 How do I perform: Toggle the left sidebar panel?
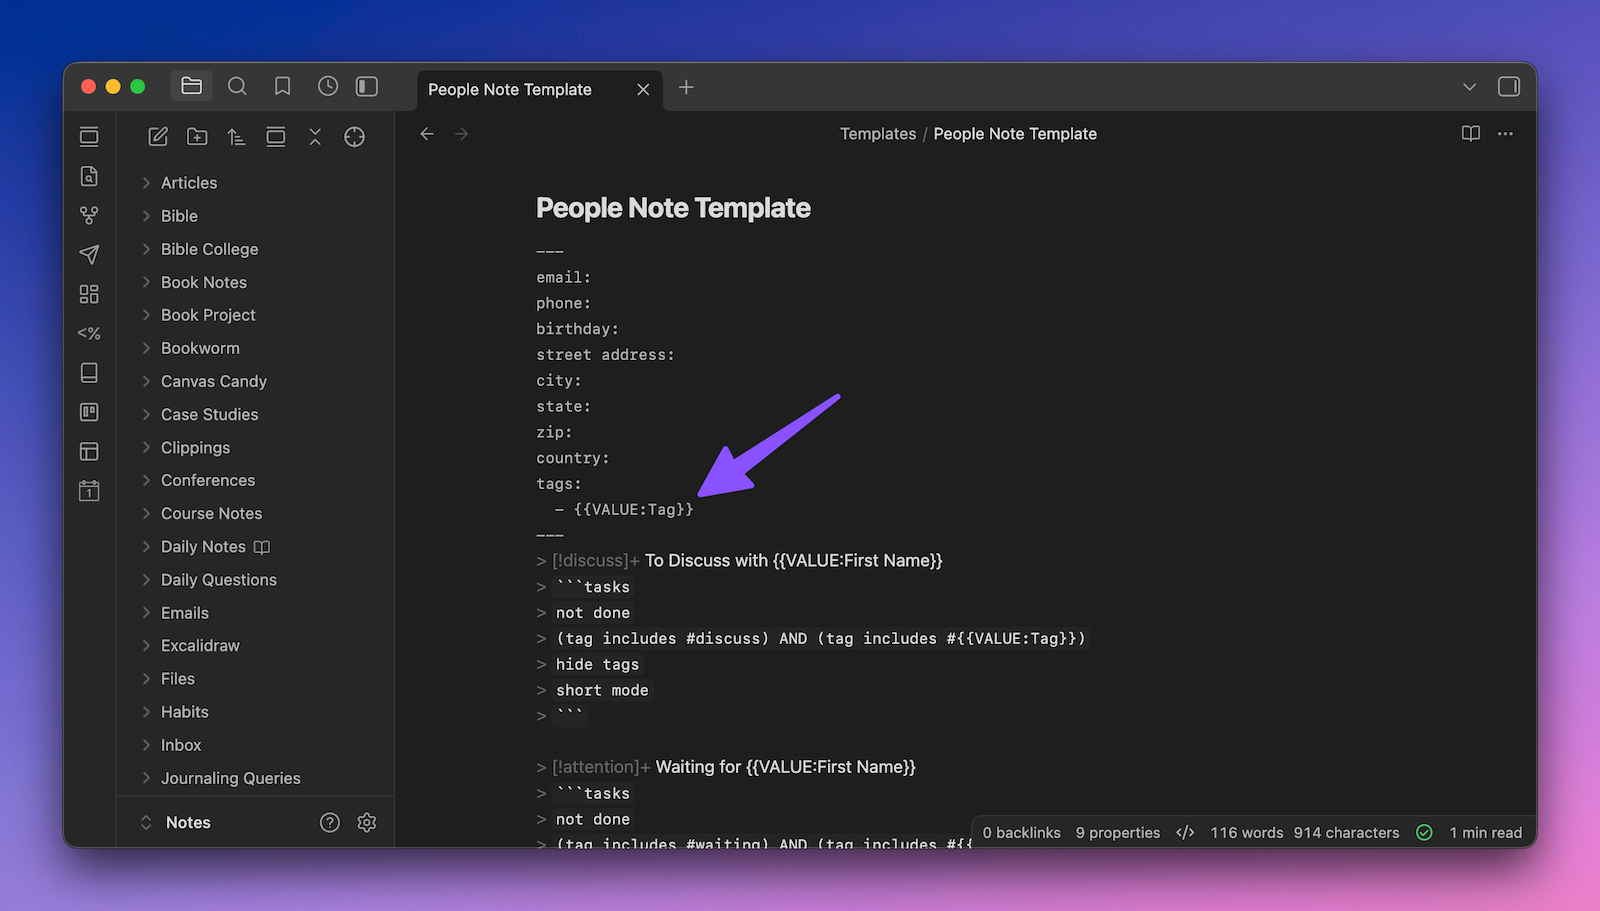[367, 87]
